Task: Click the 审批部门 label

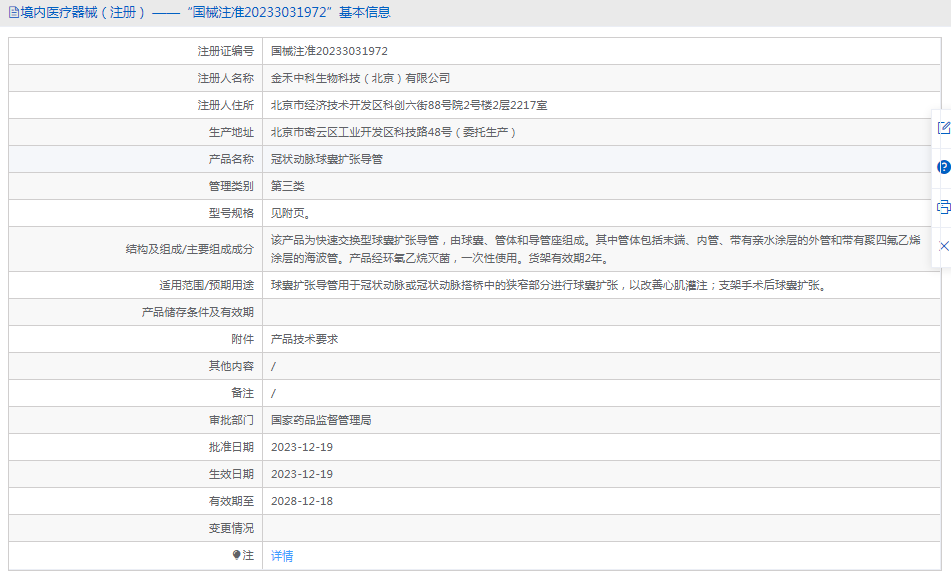Action: tap(231, 420)
